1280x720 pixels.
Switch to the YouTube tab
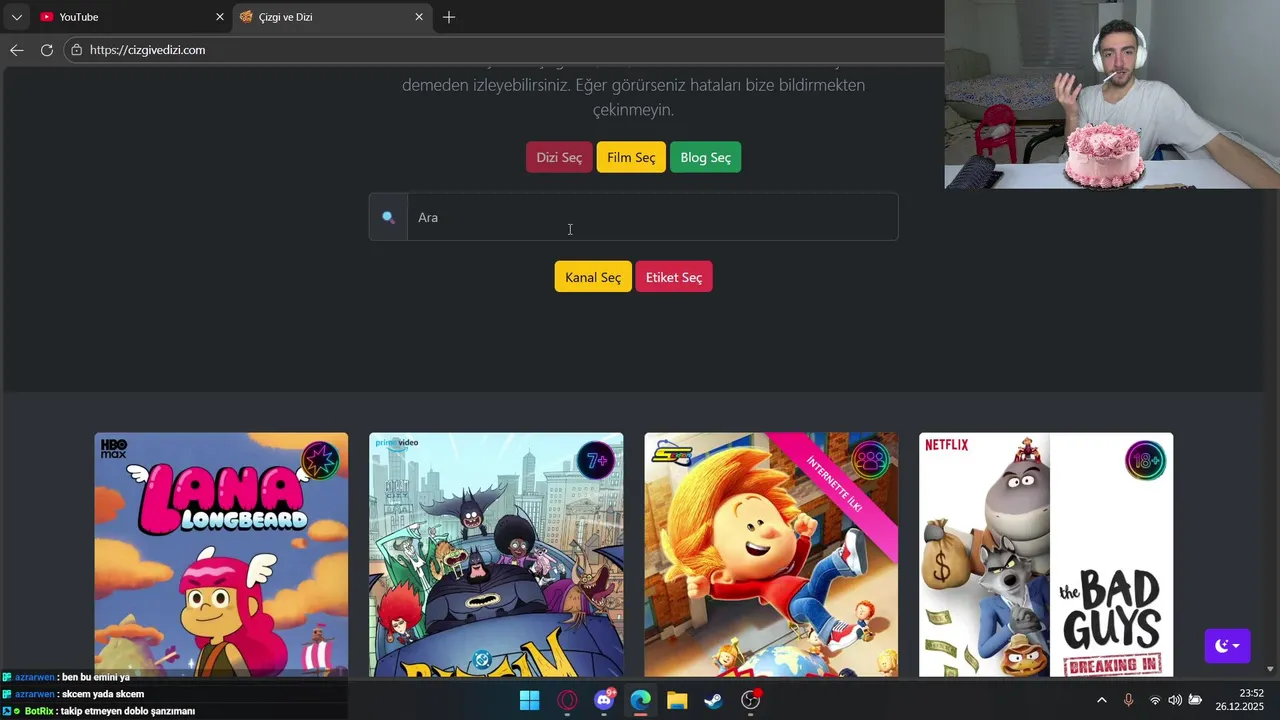click(130, 17)
